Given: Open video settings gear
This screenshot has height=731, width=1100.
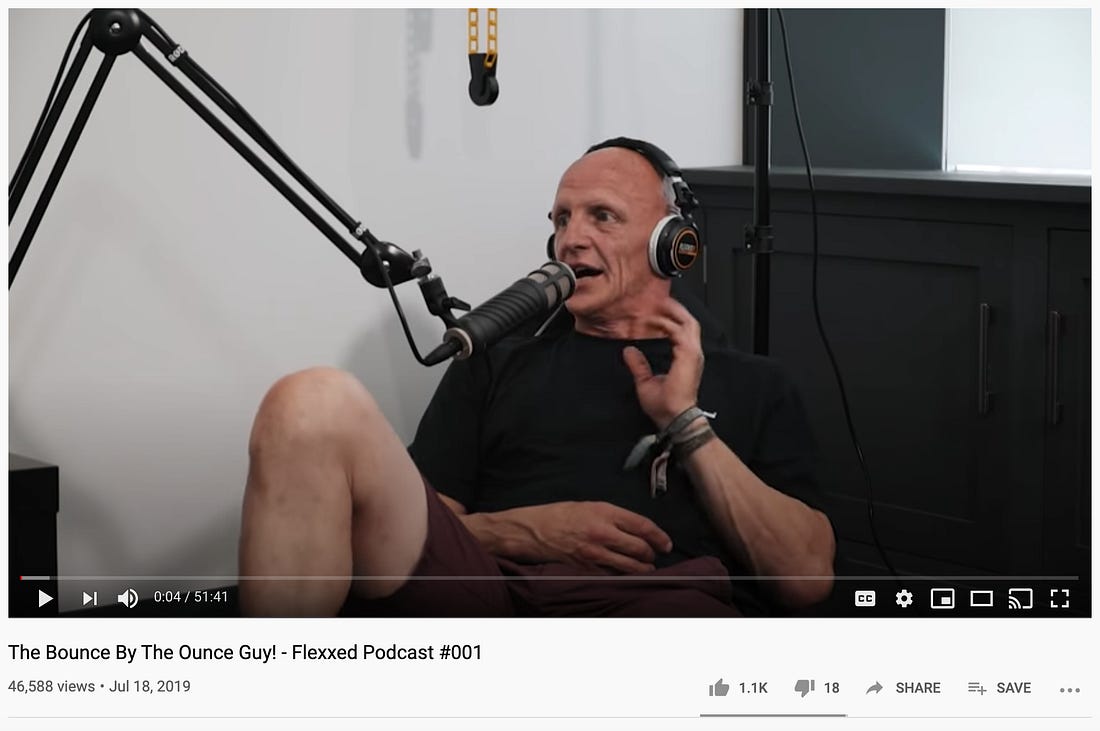Looking at the screenshot, I should [x=904, y=598].
